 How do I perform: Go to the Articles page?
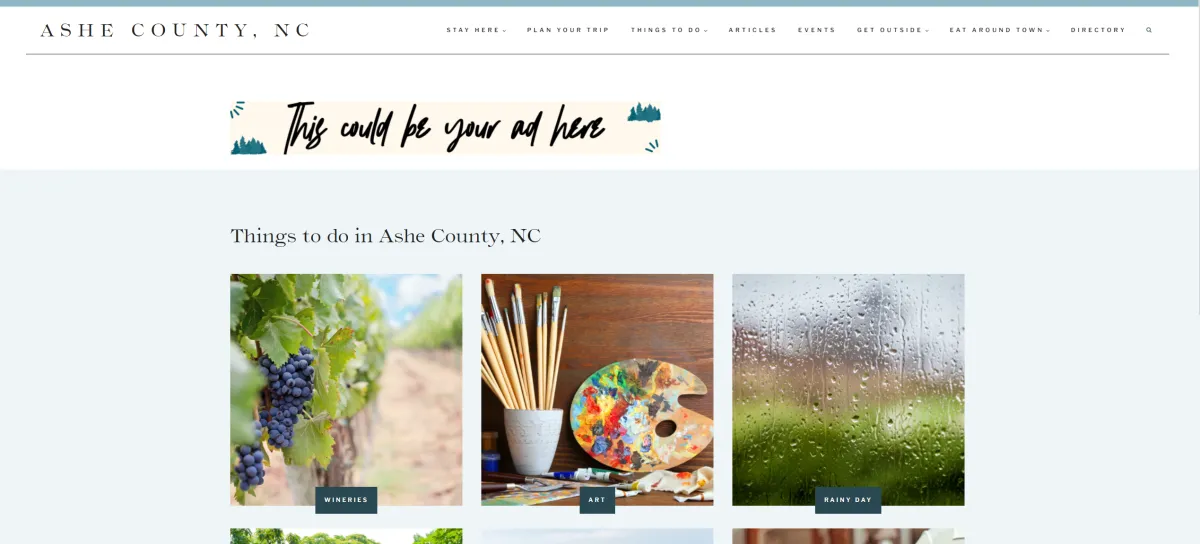coord(753,30)
